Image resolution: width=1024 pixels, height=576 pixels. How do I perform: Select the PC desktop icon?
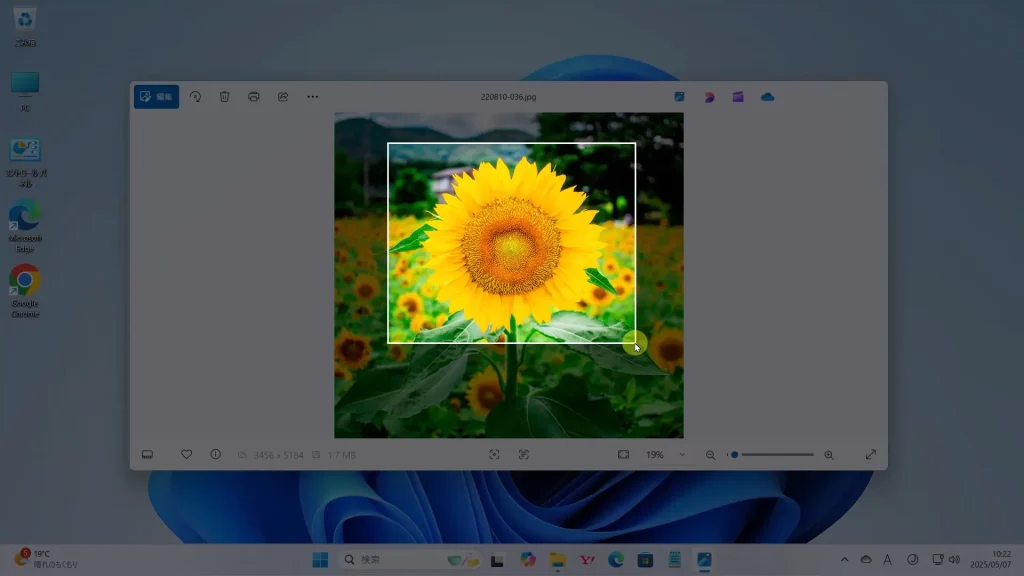click(25, 91)
